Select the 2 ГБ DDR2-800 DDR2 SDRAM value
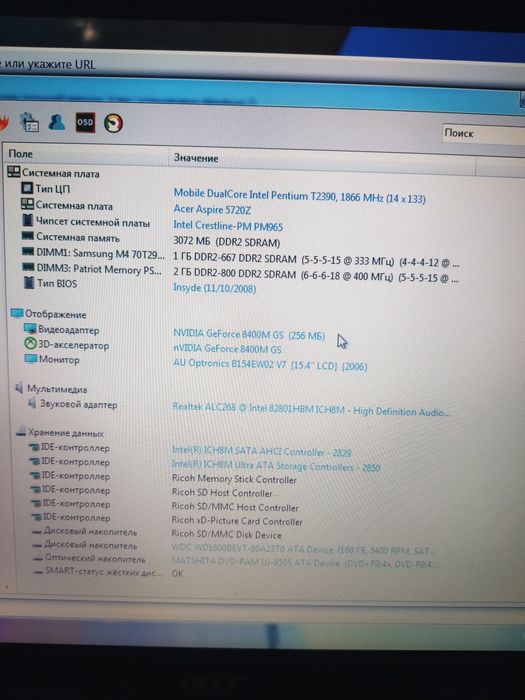Image resolution: width=525 pixels, height=700 pixels. (316, 276)
